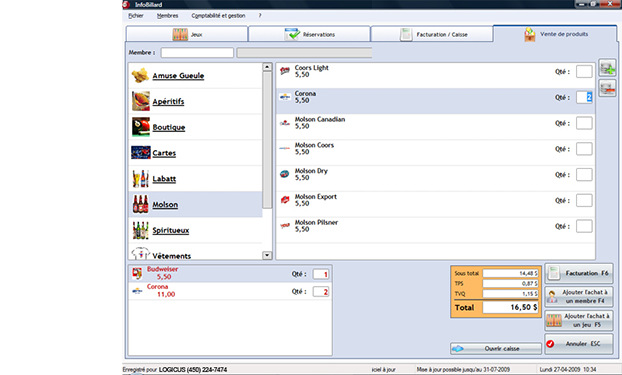The width and height of the screenshot is (622, 375).
Task: Click the Molson Dry product logo
Action: tap(284, 174)
